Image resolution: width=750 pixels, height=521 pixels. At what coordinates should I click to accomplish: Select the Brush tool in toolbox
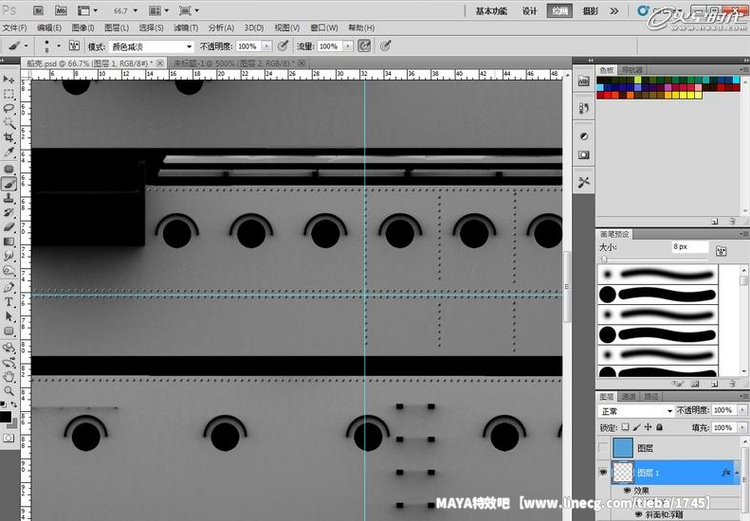(9, 183)
